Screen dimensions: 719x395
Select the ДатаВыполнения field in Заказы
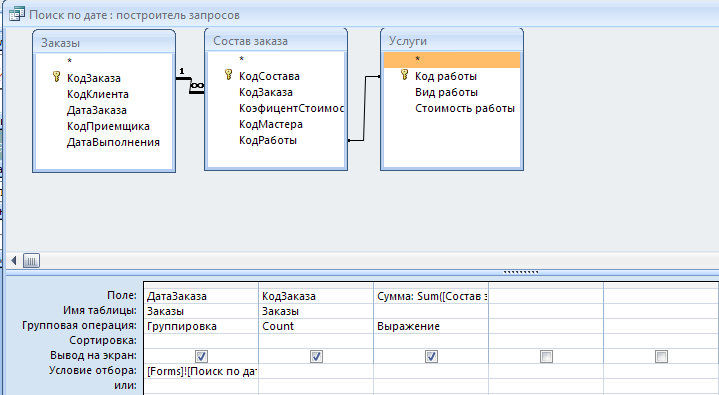[x=113, y=142]
